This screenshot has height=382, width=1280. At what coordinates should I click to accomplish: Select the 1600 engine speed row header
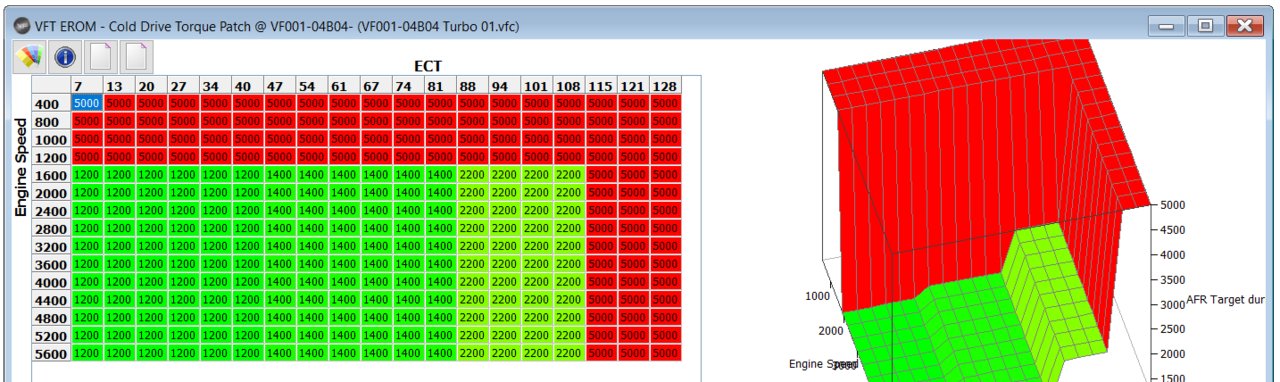tap(50, 175)
